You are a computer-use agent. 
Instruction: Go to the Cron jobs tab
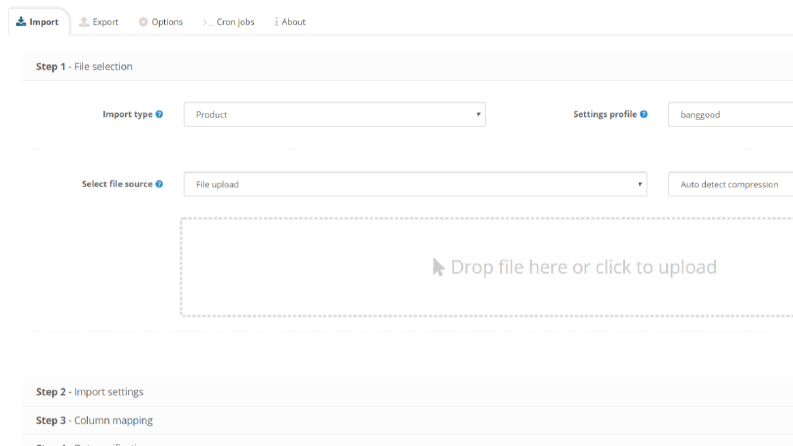[x=229, y=22]
